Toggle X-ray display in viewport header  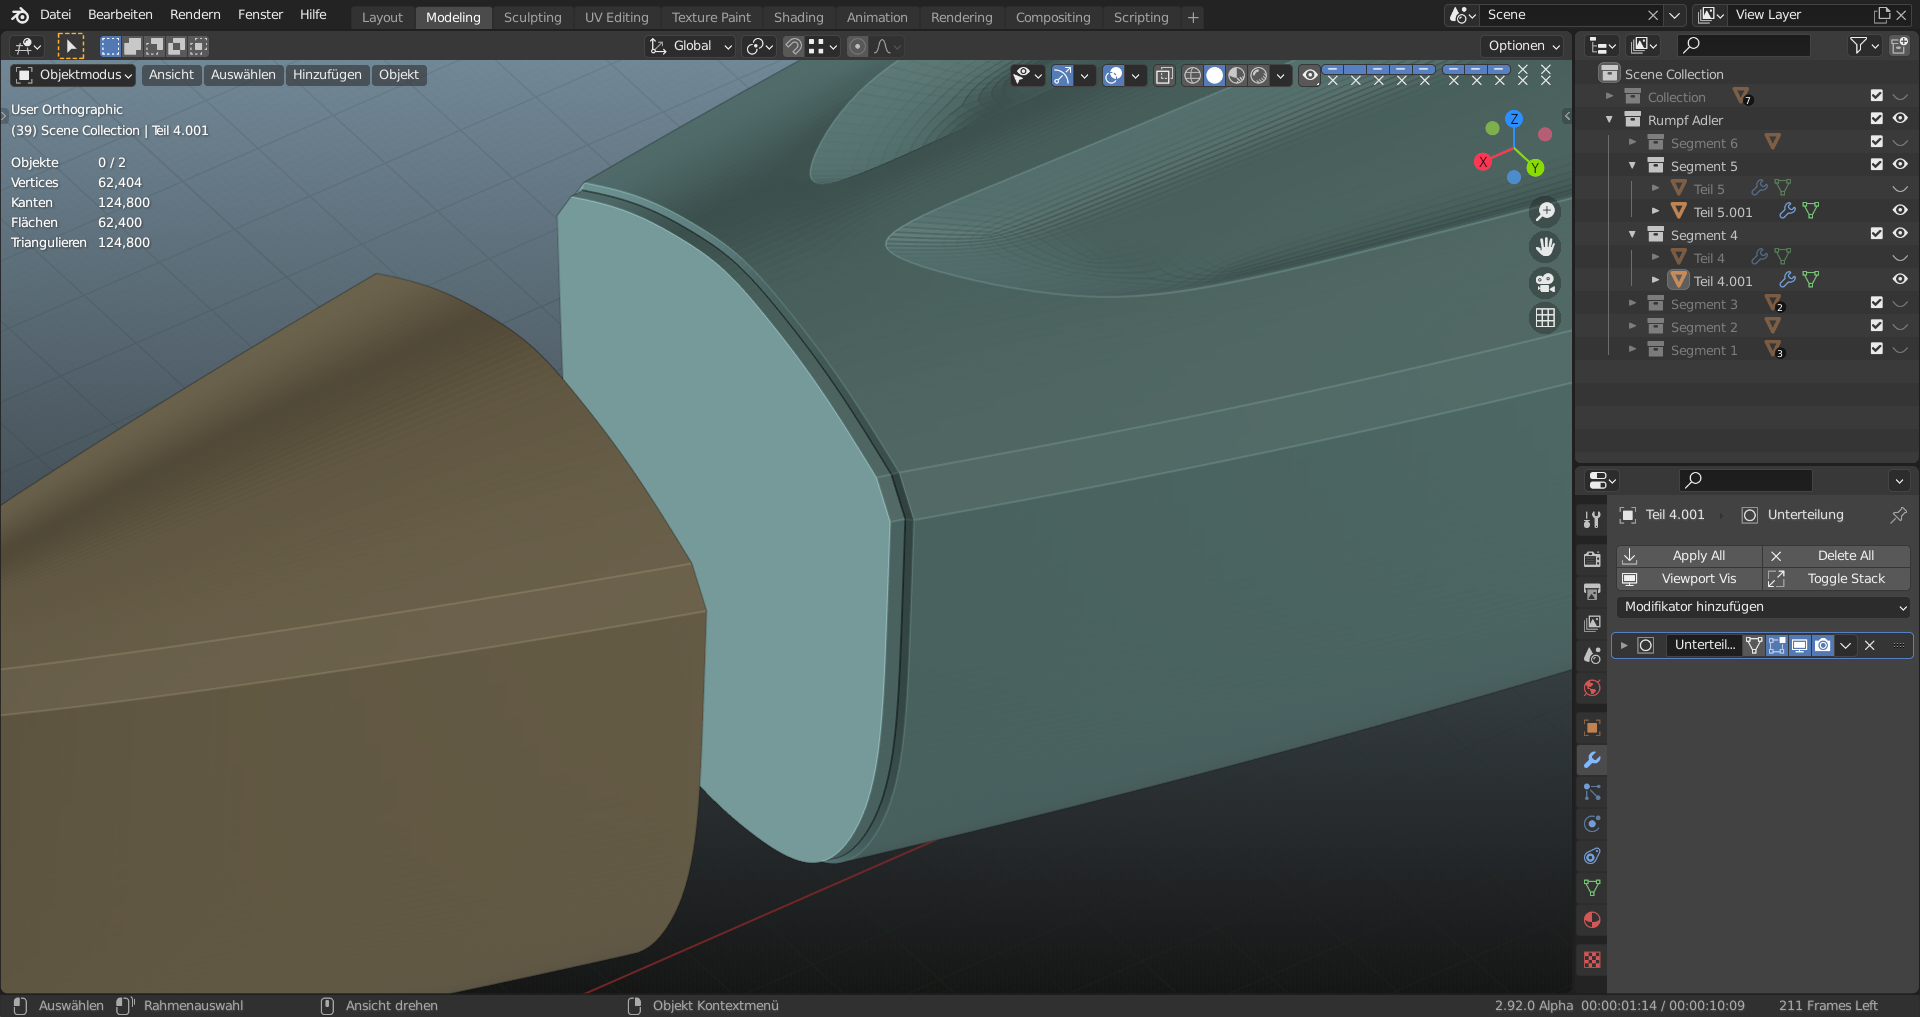point(1164,76)
